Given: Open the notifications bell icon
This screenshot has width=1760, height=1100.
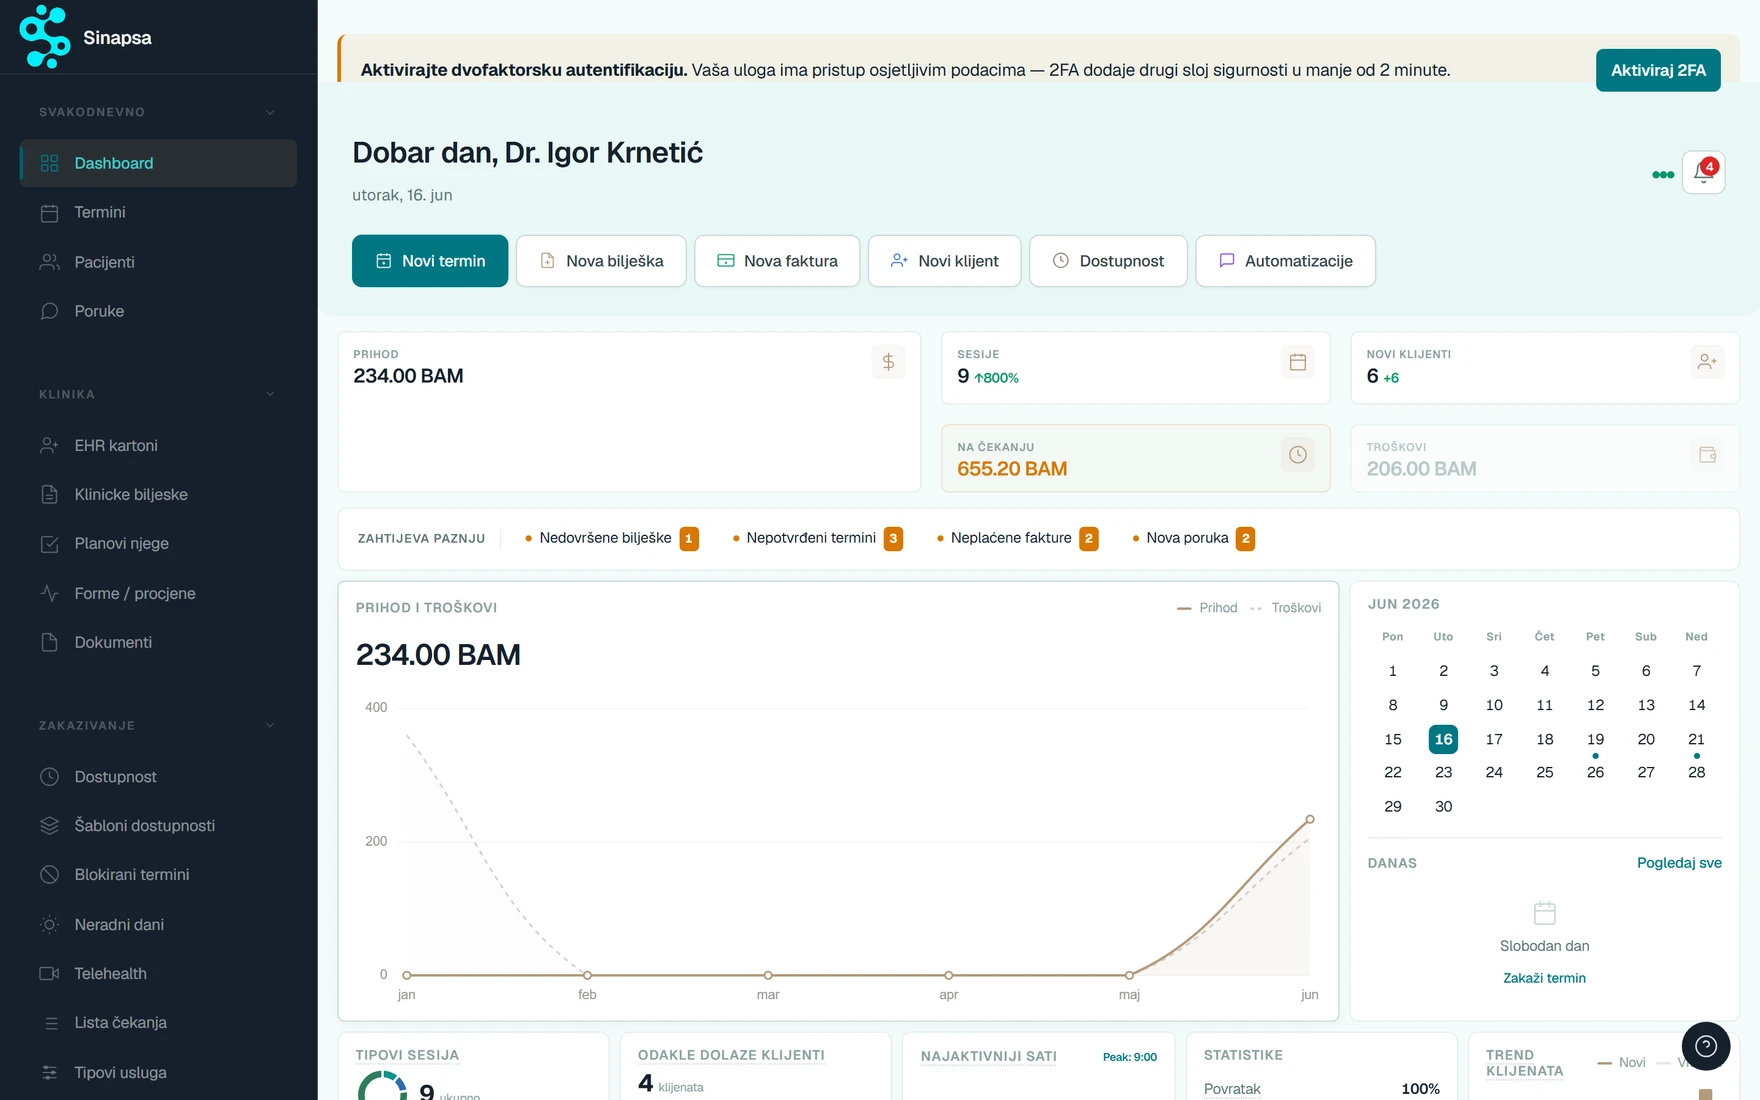Looking at the screenshot, I should point(1703,172).
